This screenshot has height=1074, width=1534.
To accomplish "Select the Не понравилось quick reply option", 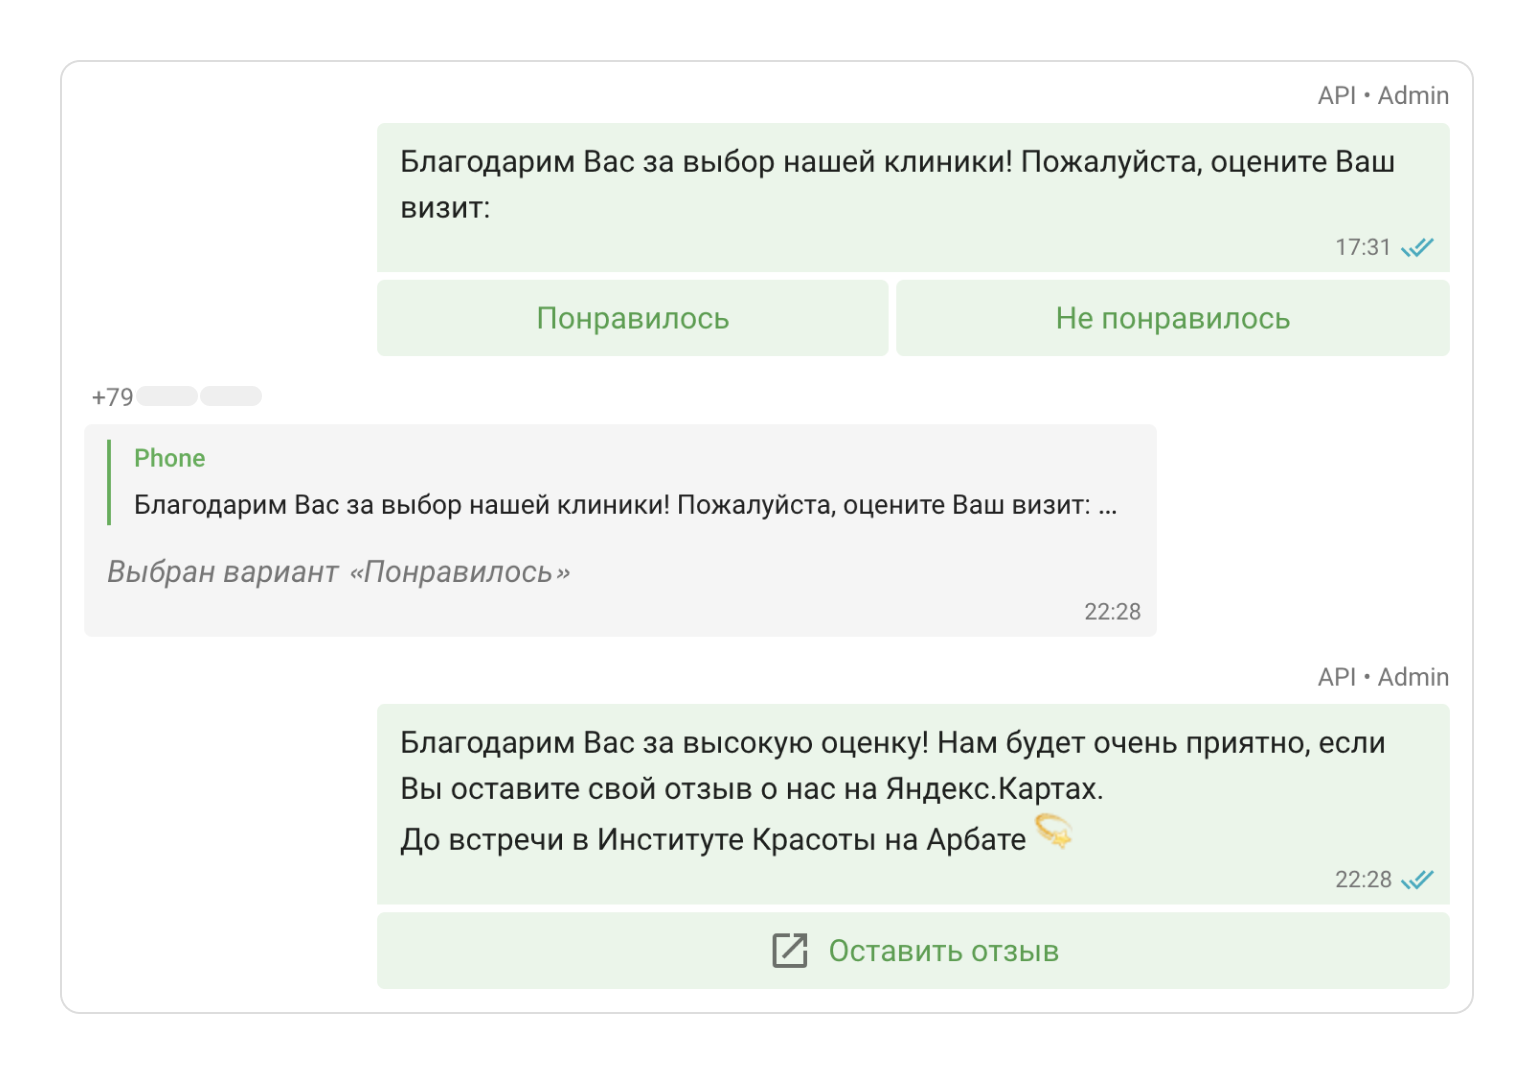I will (x=1172, y=317).
